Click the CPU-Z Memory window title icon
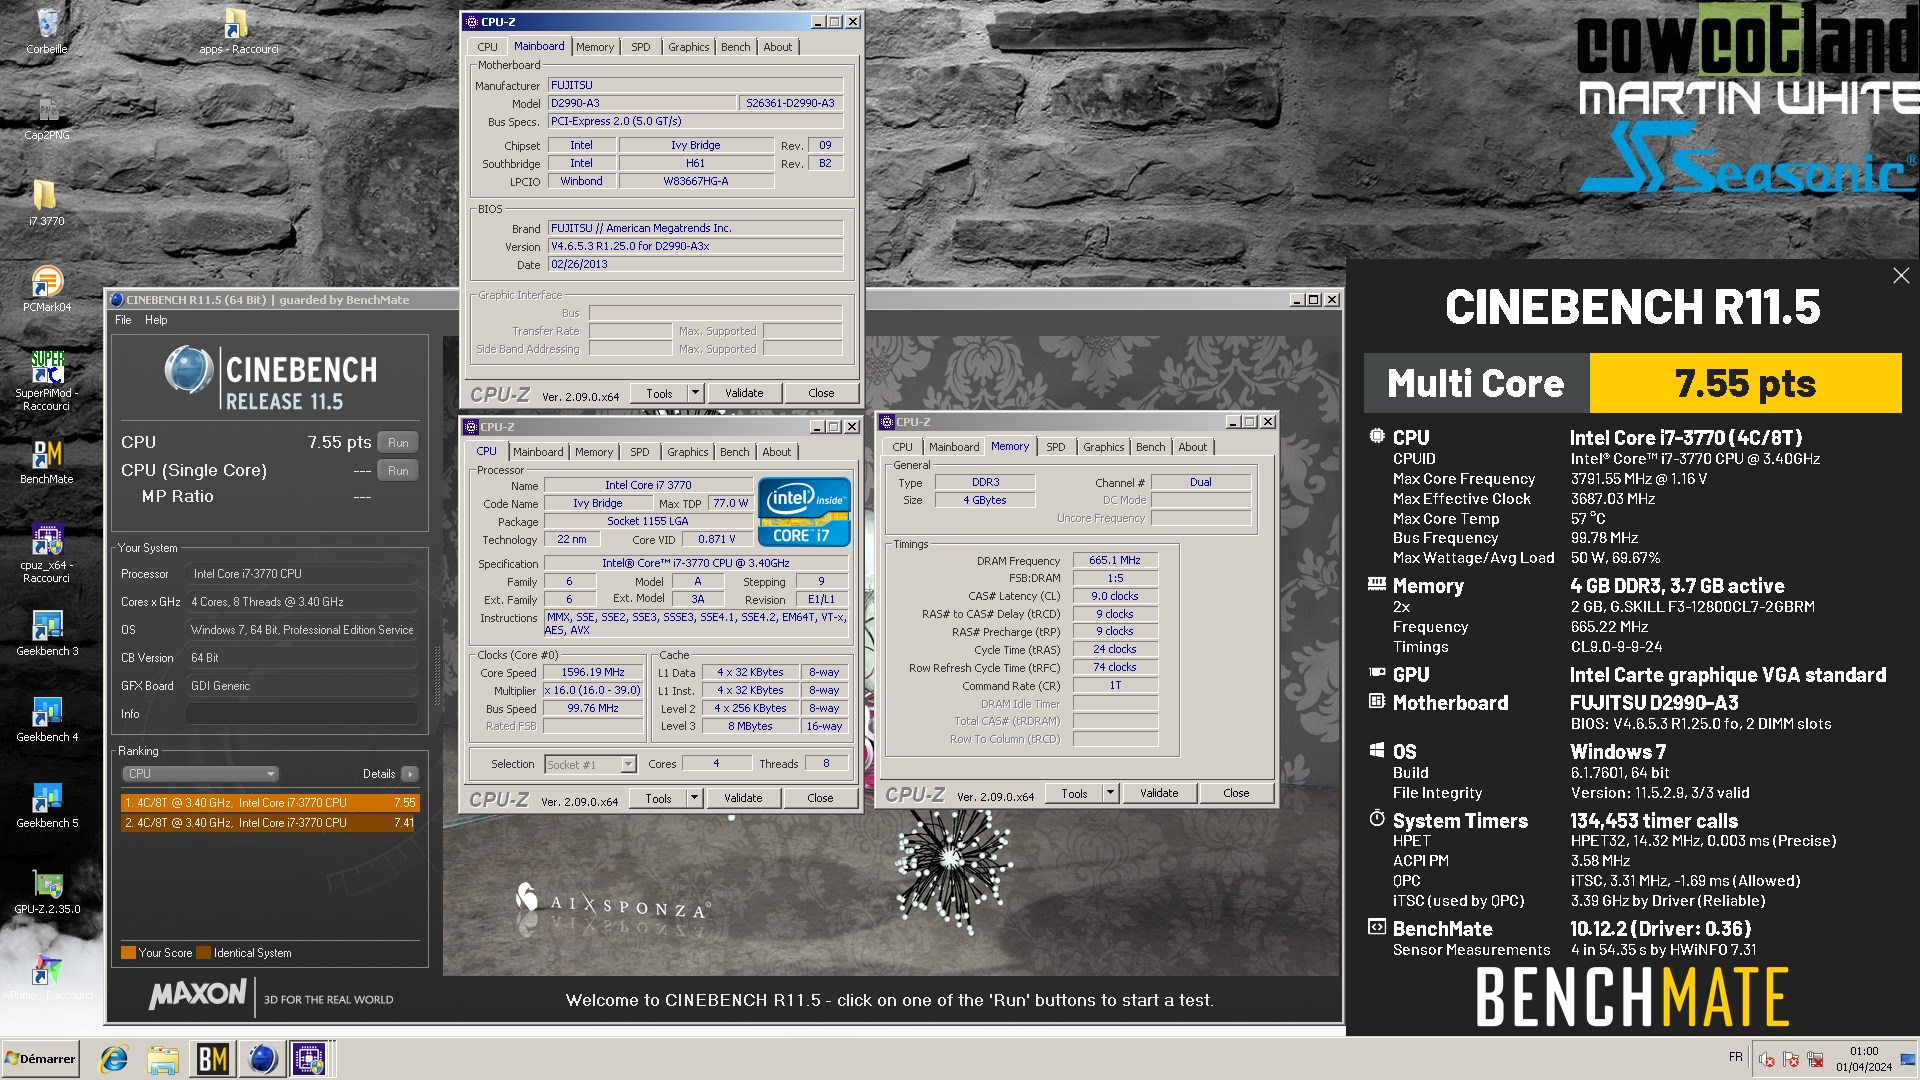The height and width of the screenshot is (1080, 1920). point(887,422)
